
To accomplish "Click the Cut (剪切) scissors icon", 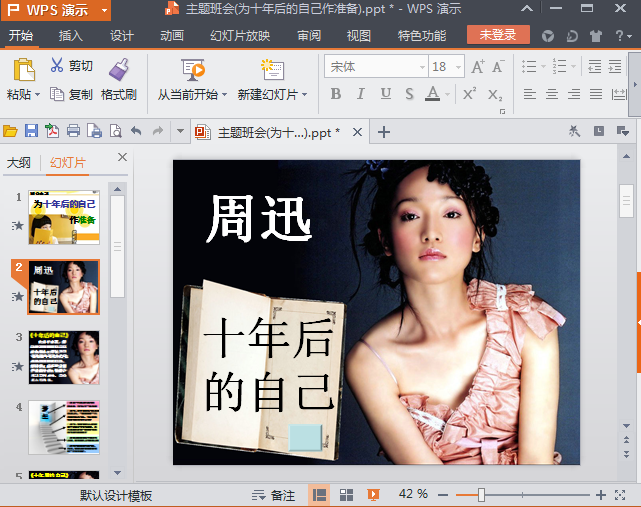I will click(57, 66).
